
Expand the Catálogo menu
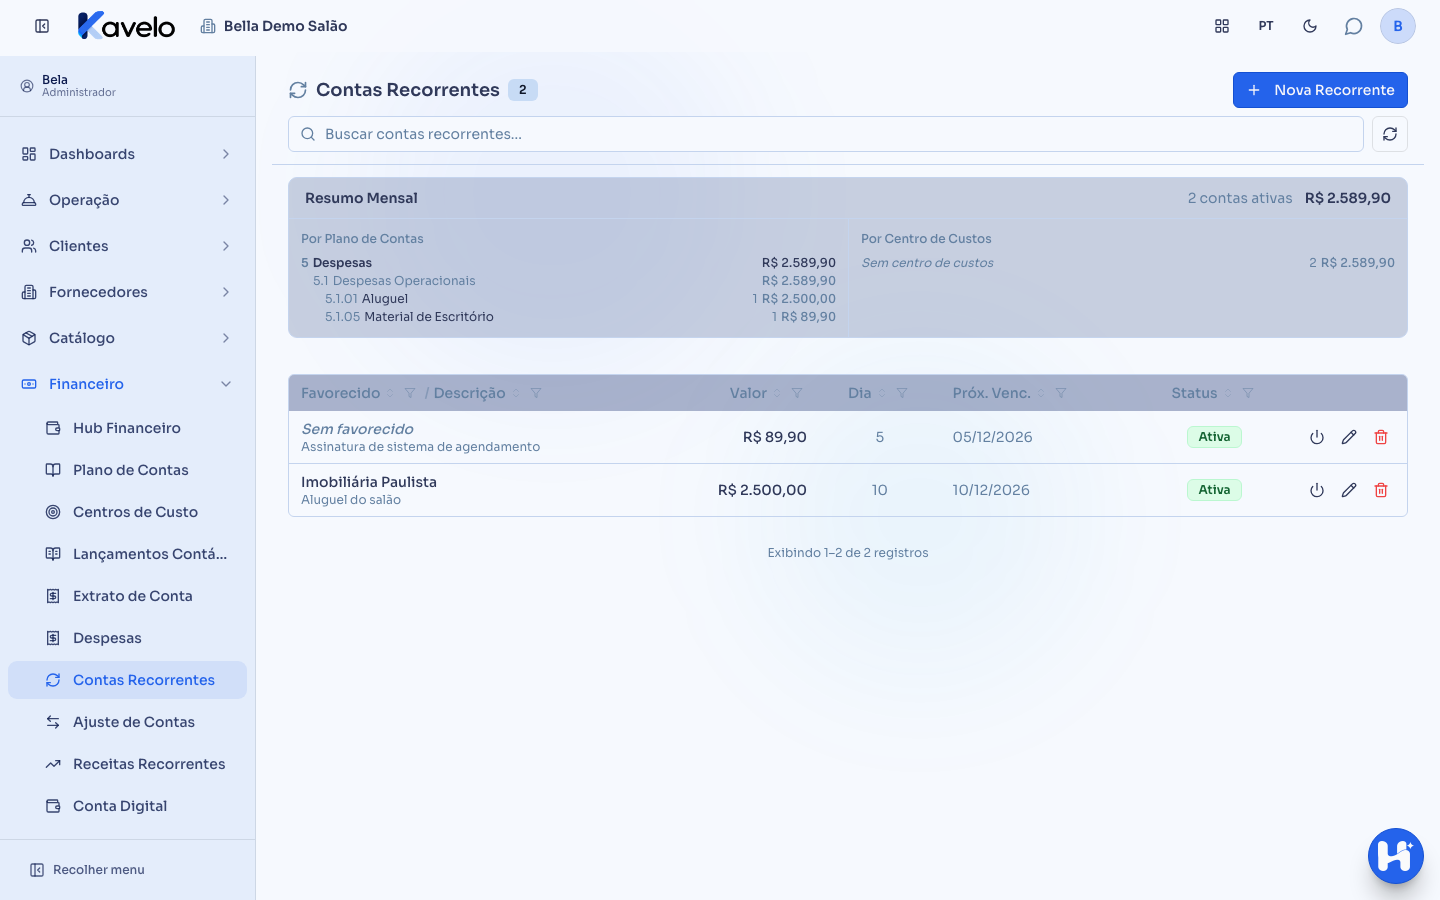click(x=127, y=338)
